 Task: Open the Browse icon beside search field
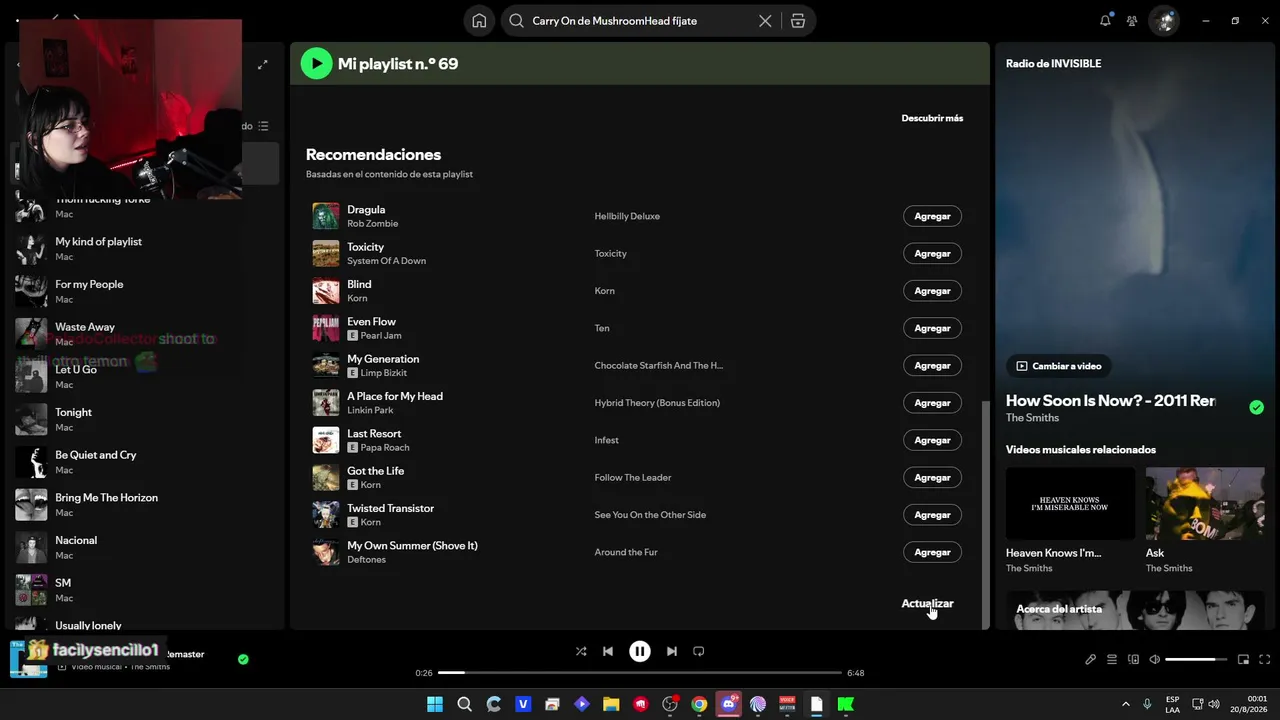(x=797, y=21)
